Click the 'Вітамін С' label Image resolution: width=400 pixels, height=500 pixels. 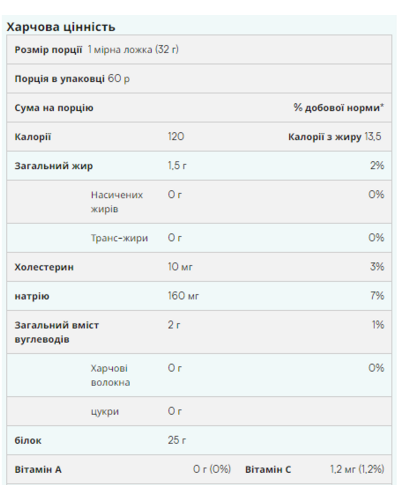tap(268, 470)
